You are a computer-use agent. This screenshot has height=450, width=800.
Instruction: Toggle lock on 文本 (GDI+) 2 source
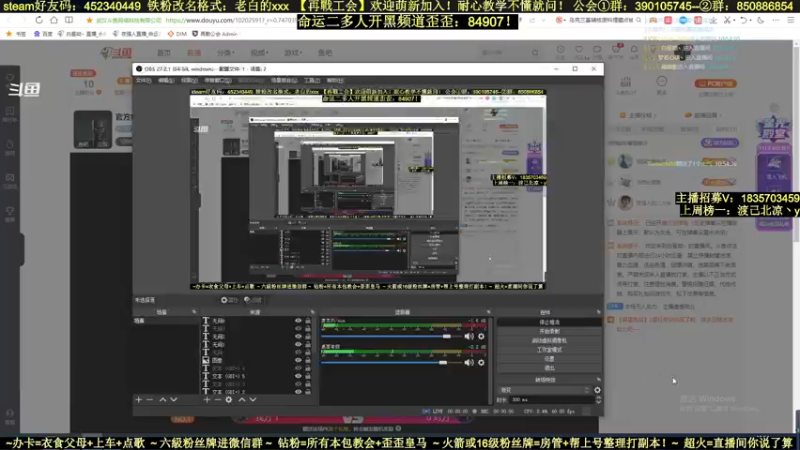tap(308, 391)
